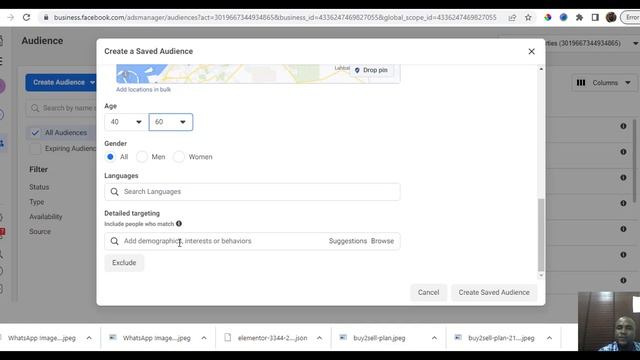Open the Source filter

pos(40,231)
